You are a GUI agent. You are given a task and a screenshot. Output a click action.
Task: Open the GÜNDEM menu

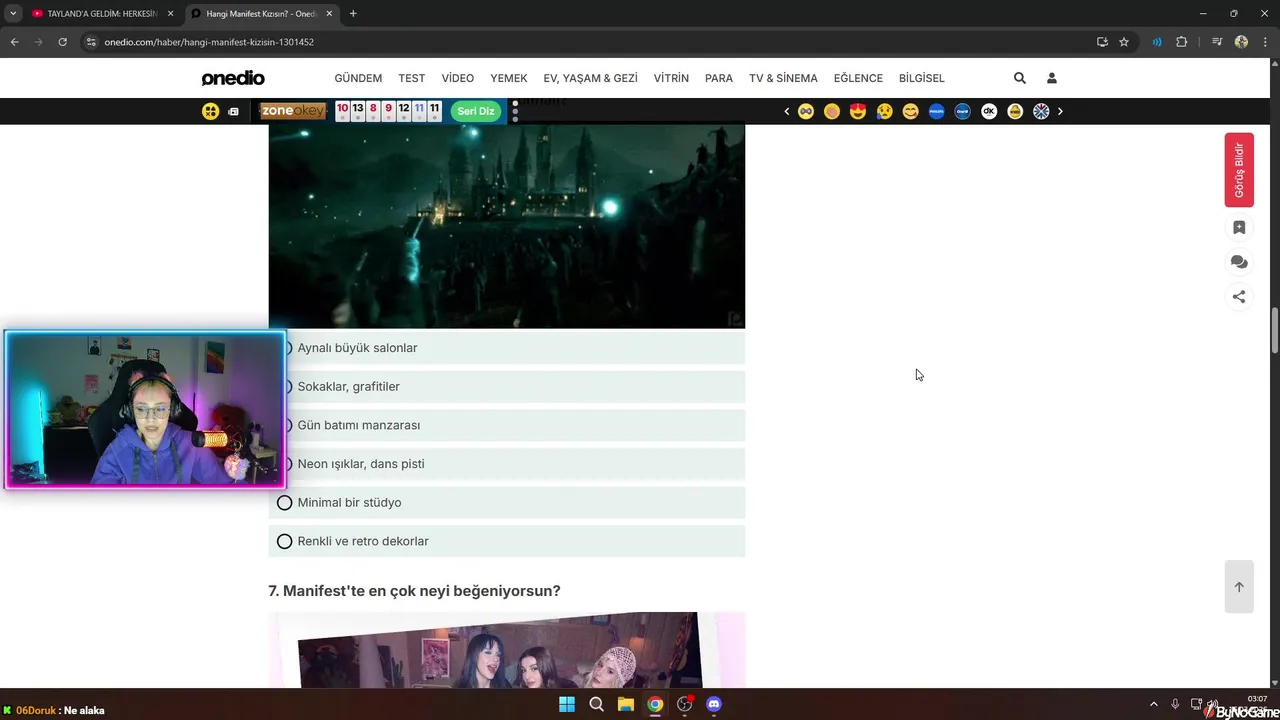(358, 78)
